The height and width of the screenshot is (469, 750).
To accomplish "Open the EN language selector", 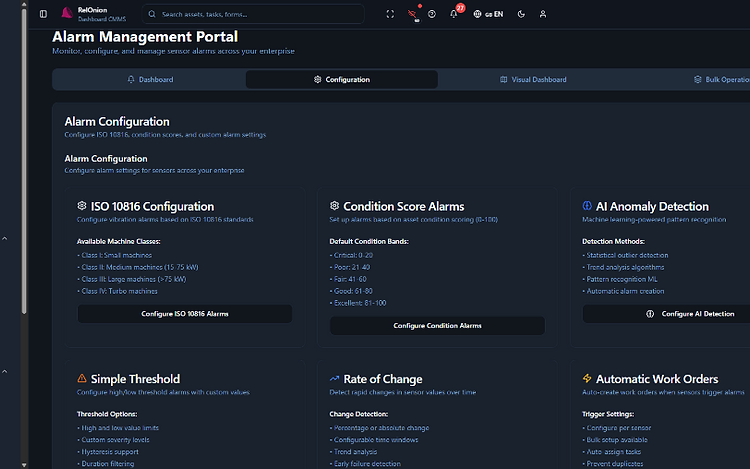I will pos(488,14).
